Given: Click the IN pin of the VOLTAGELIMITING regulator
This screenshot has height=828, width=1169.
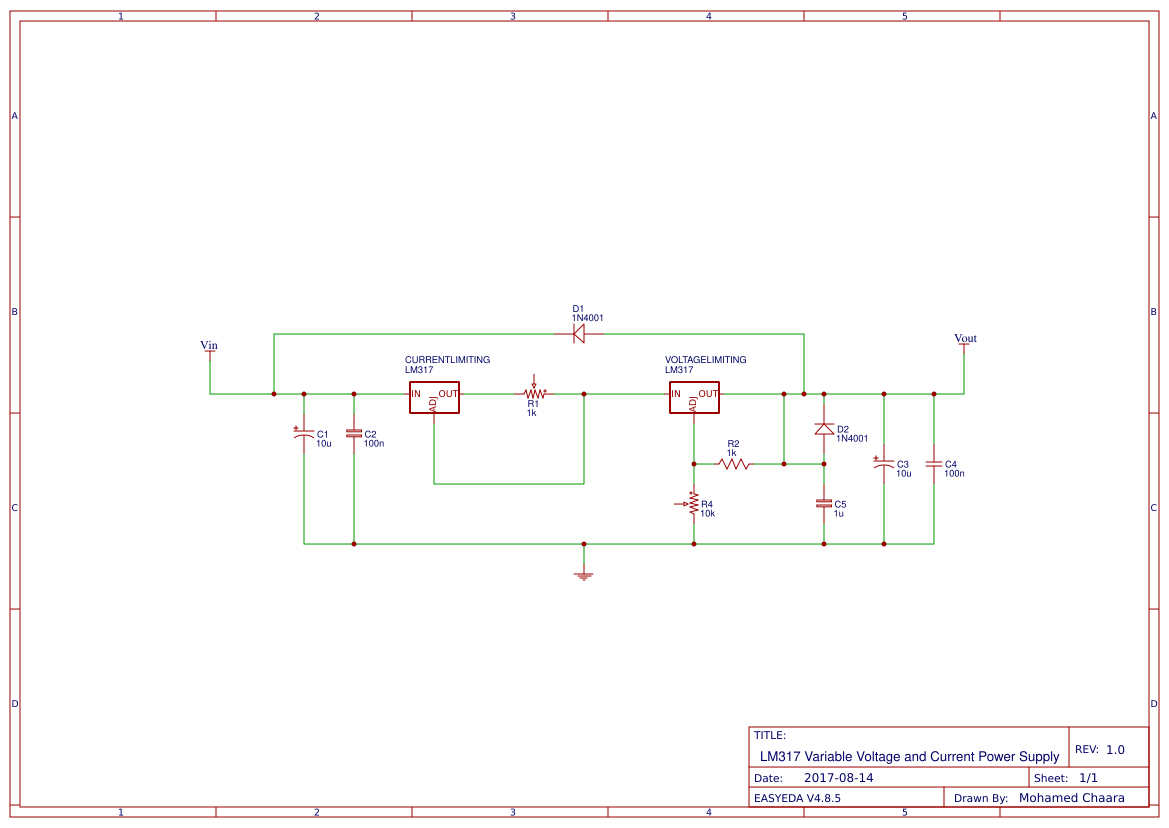Looking at the screenshot, I should 675,394.
